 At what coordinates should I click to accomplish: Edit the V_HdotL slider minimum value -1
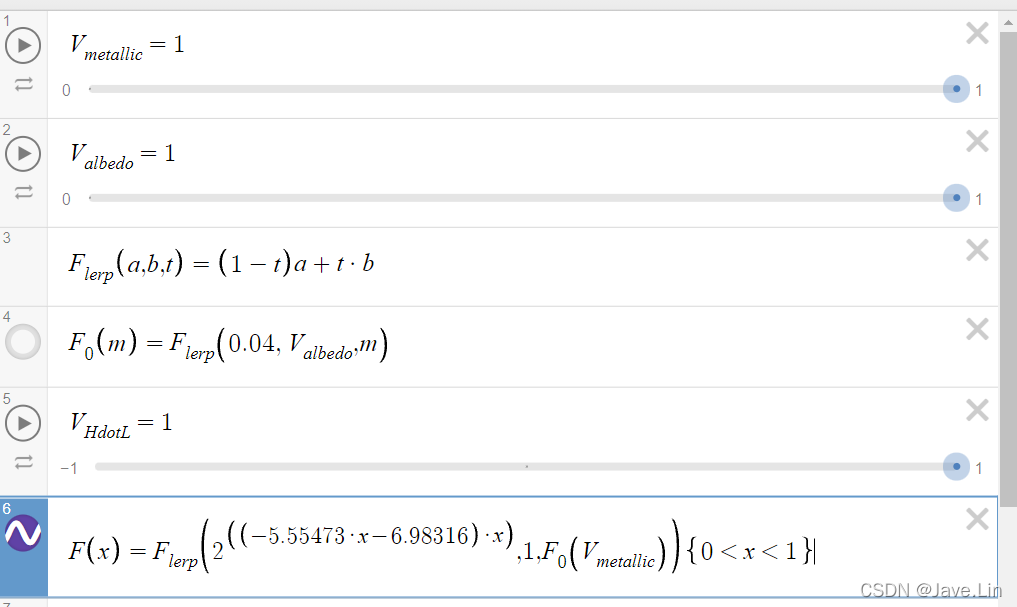pyautogui.click(x=69, y=468)
